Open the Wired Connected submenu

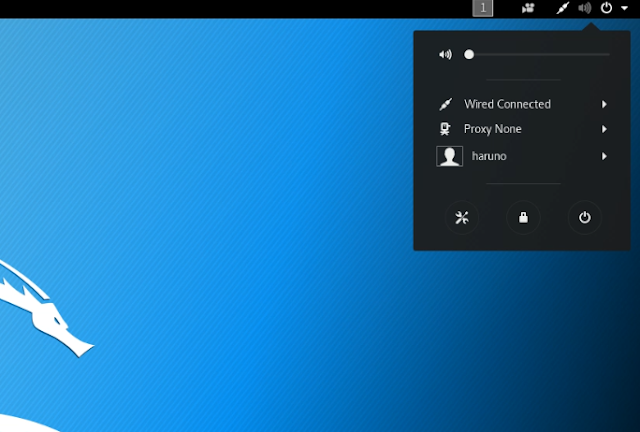tap(522, 104)
